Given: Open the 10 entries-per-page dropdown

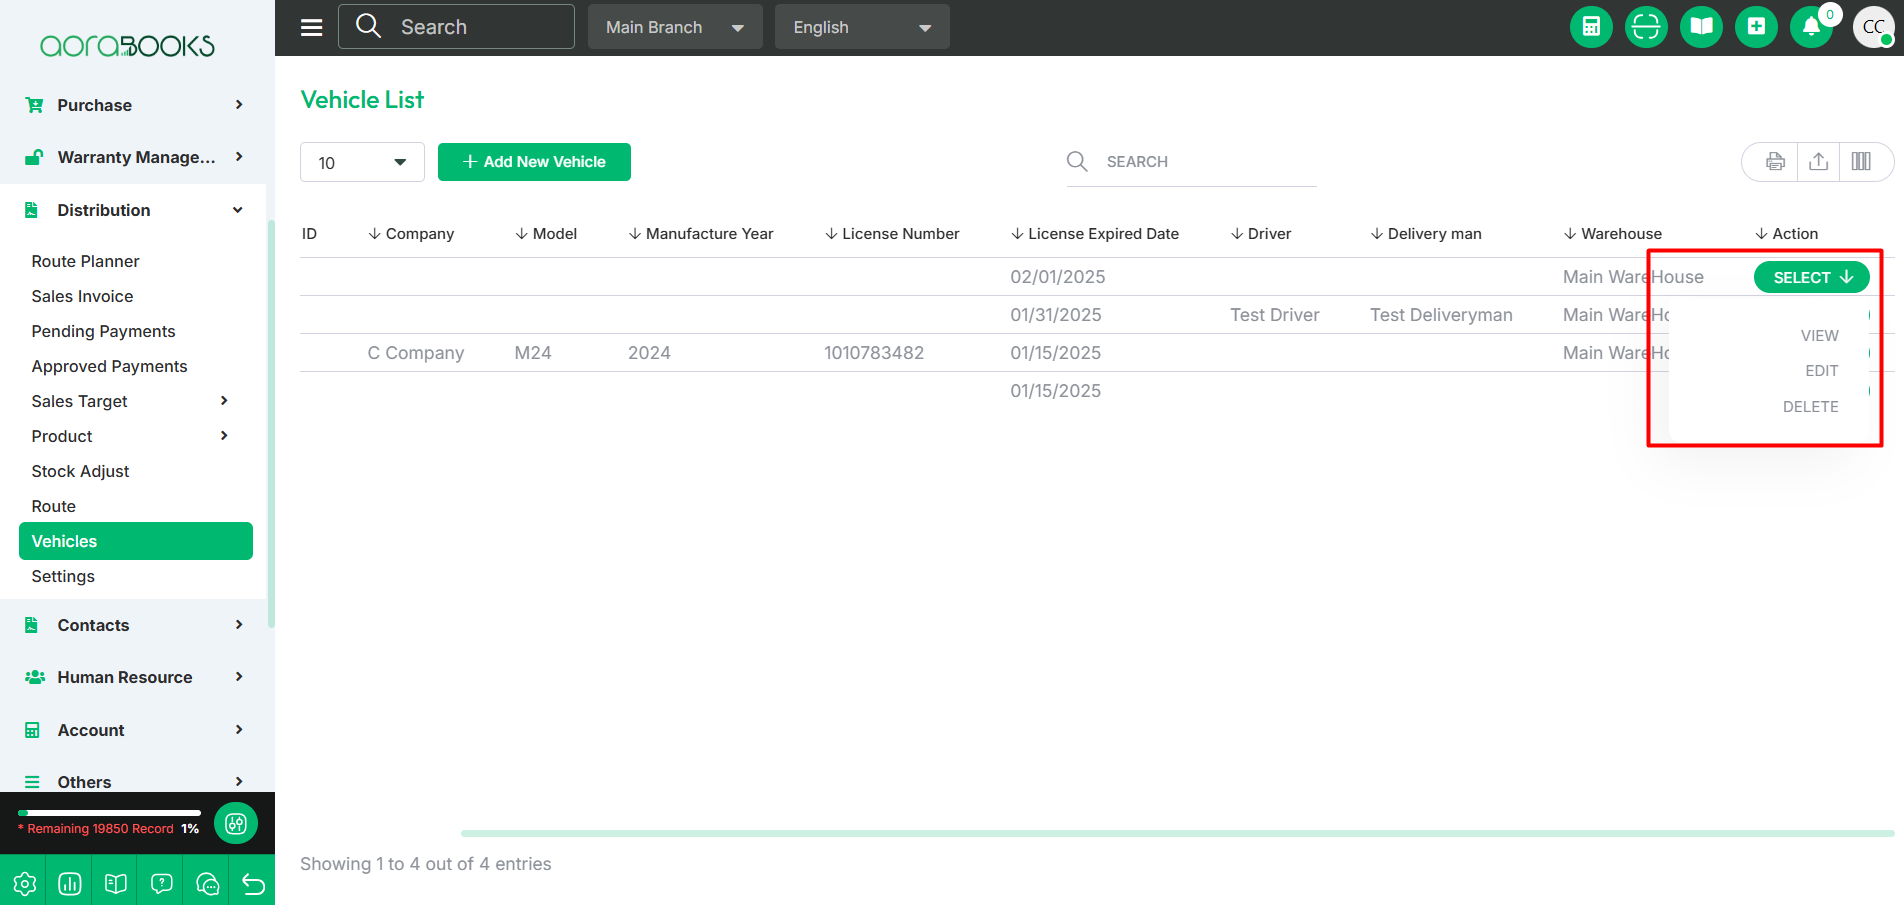Looking at the screenshot, I should (x=362, y=162).
